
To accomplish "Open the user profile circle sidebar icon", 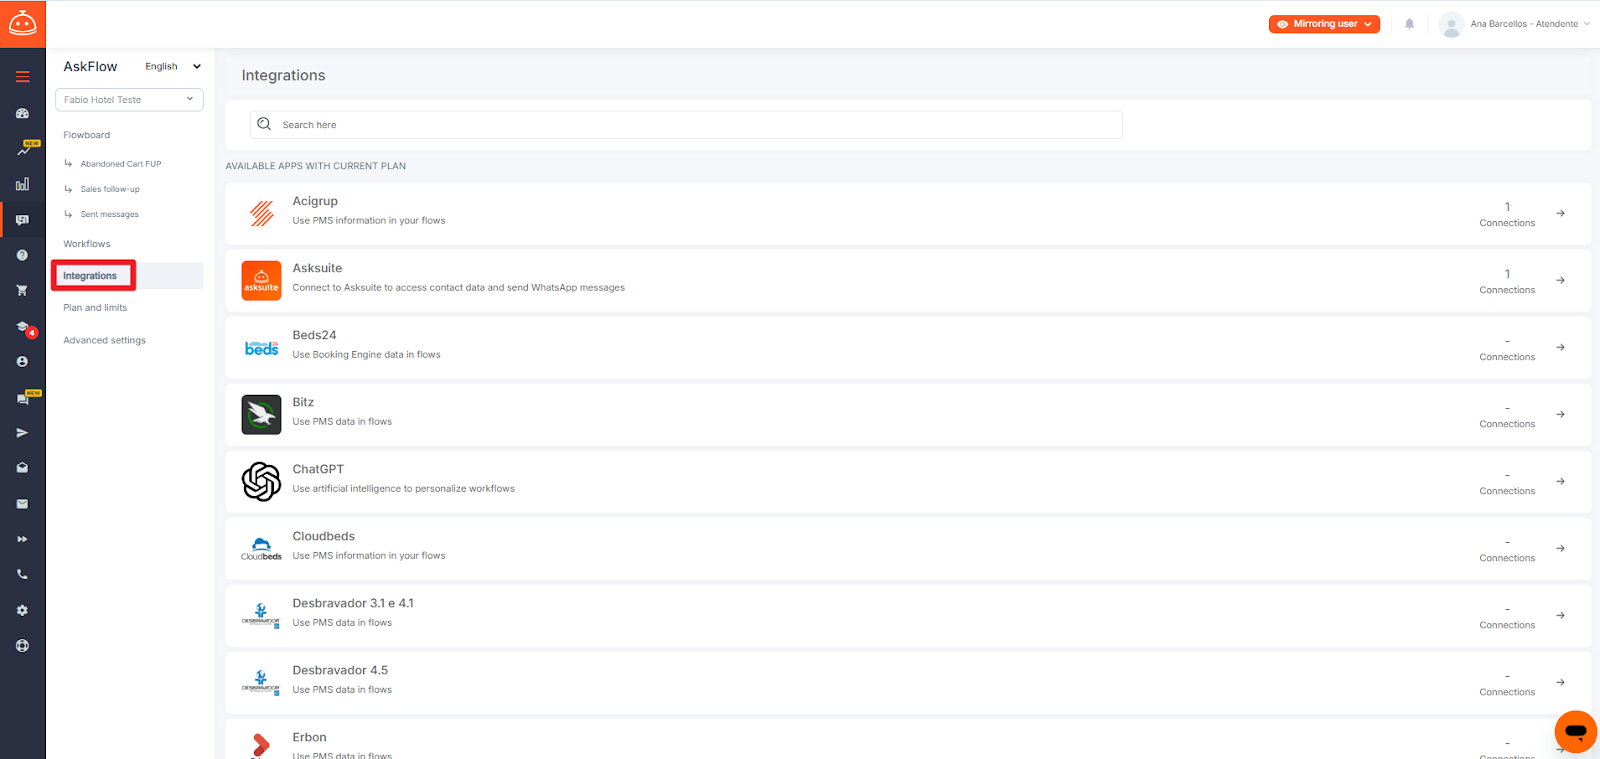I will click(x=22, y=362).
